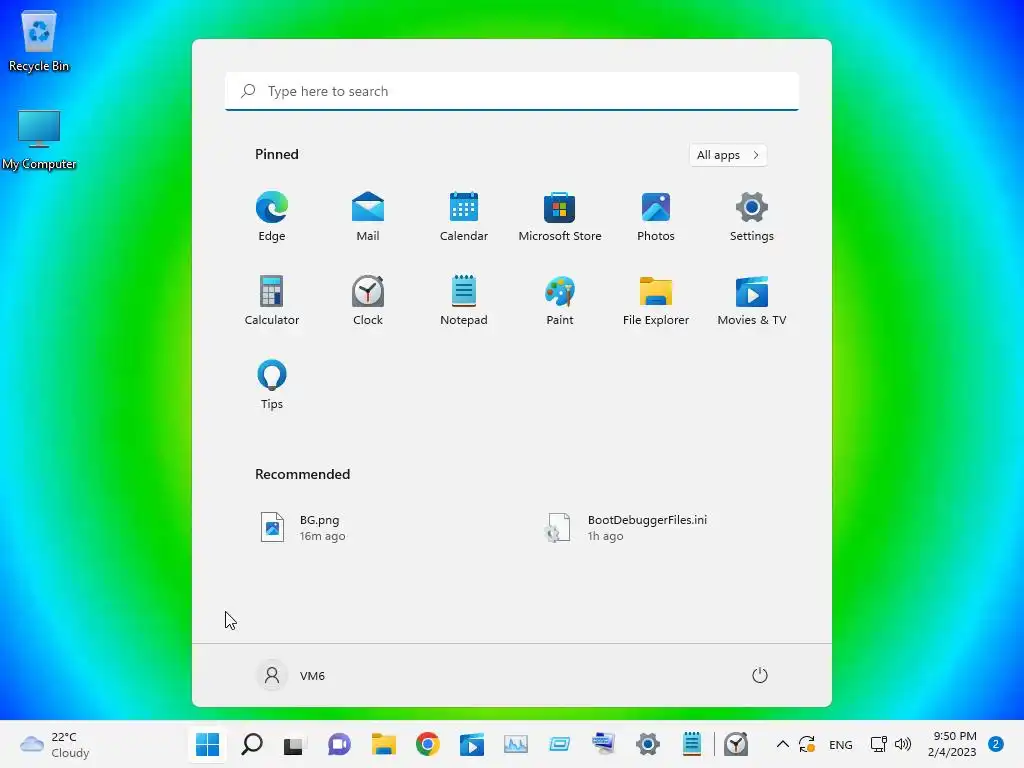Open the Clock app on the taskbar
Viewport: 1024px width, 768px height.
point(736,744)
